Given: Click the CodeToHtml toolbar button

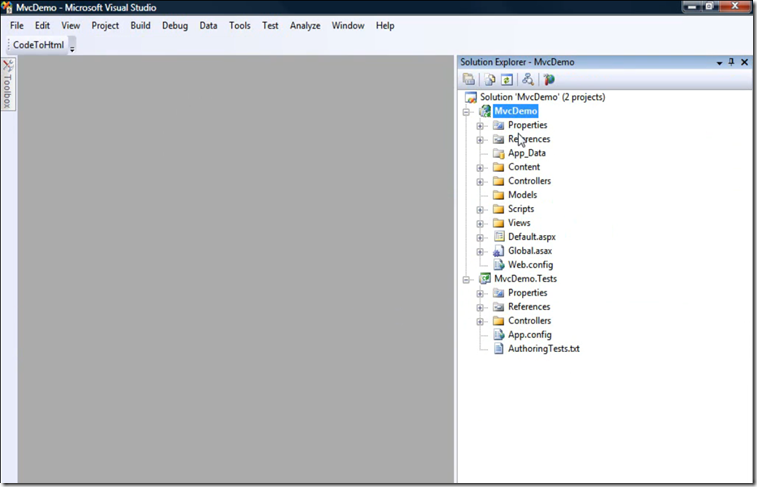Looking at the screenshot, I should [38, 45].
